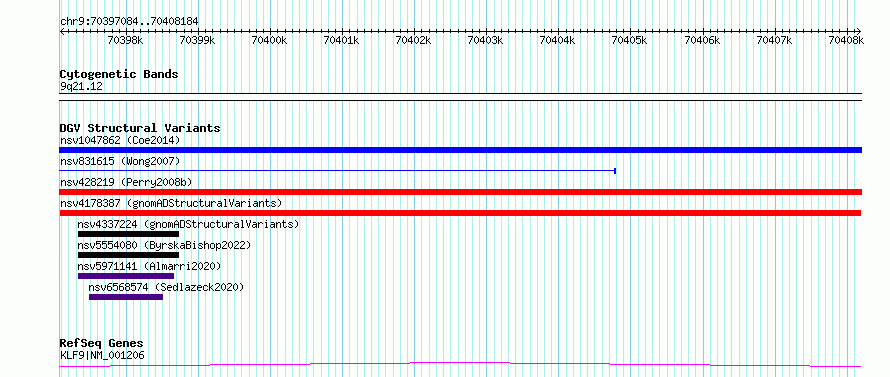Click the 9q21.12 cytogenetic band label

click(81, 87)
